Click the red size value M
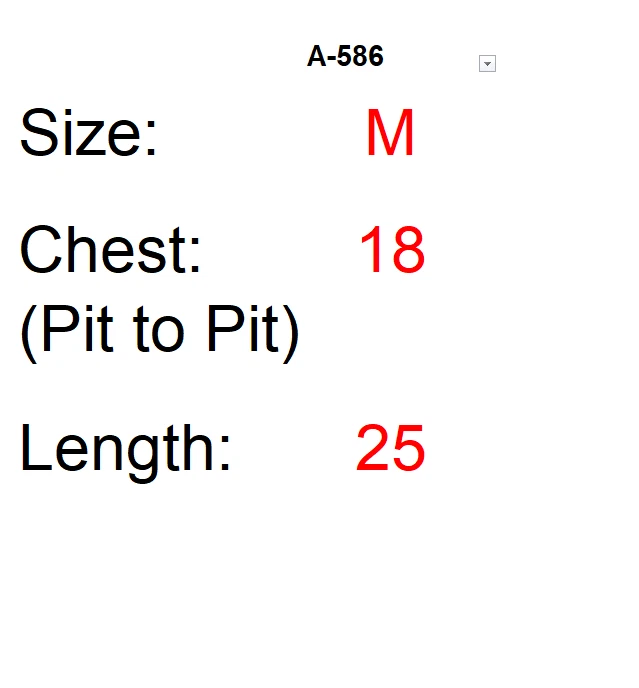639x688 pixels. [x=390, y=134]
